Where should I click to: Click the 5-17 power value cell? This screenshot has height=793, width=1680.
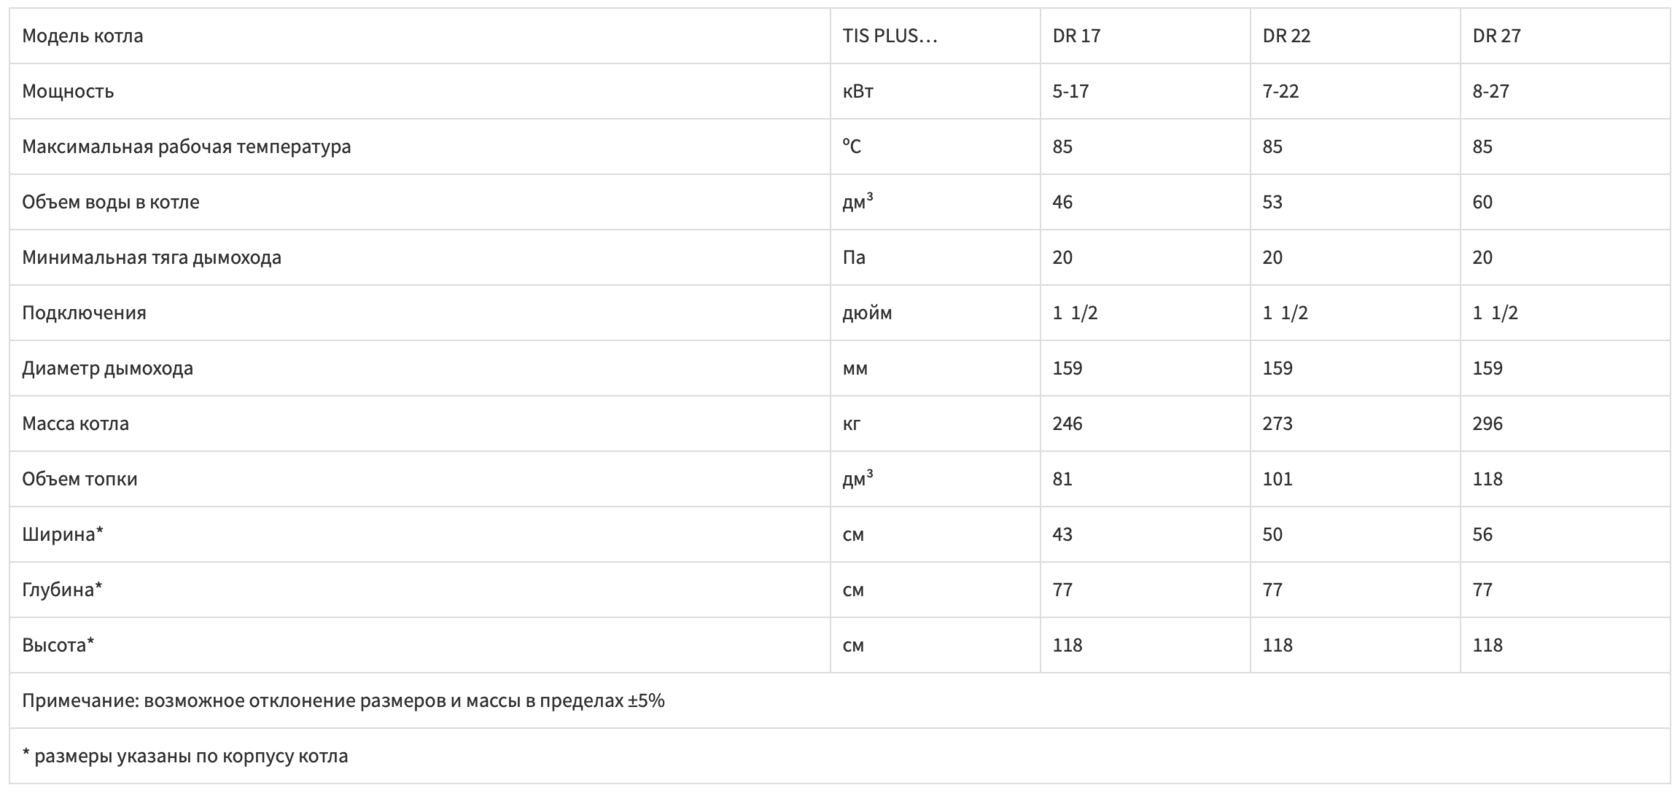[1070, 91]
